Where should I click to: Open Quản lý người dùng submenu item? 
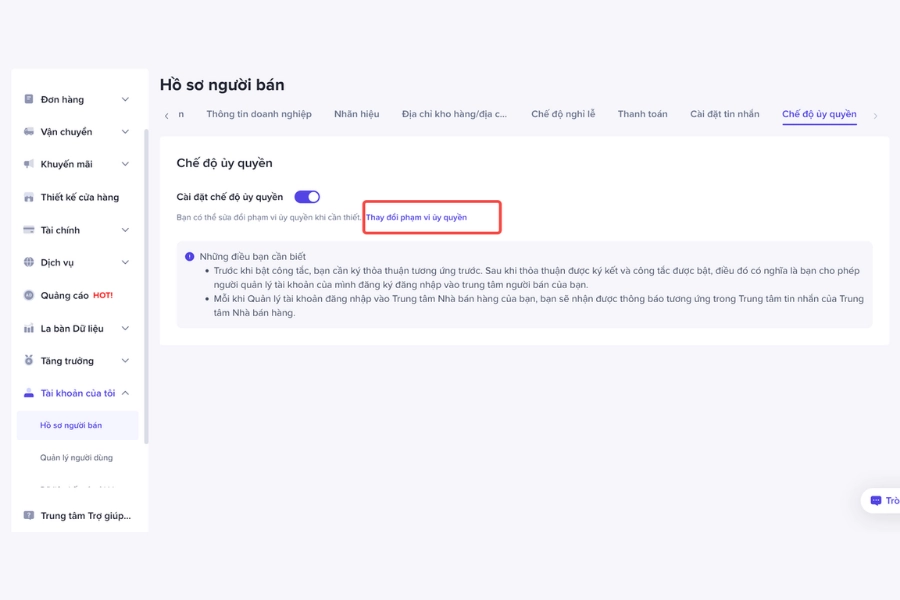tap(76, 458)
